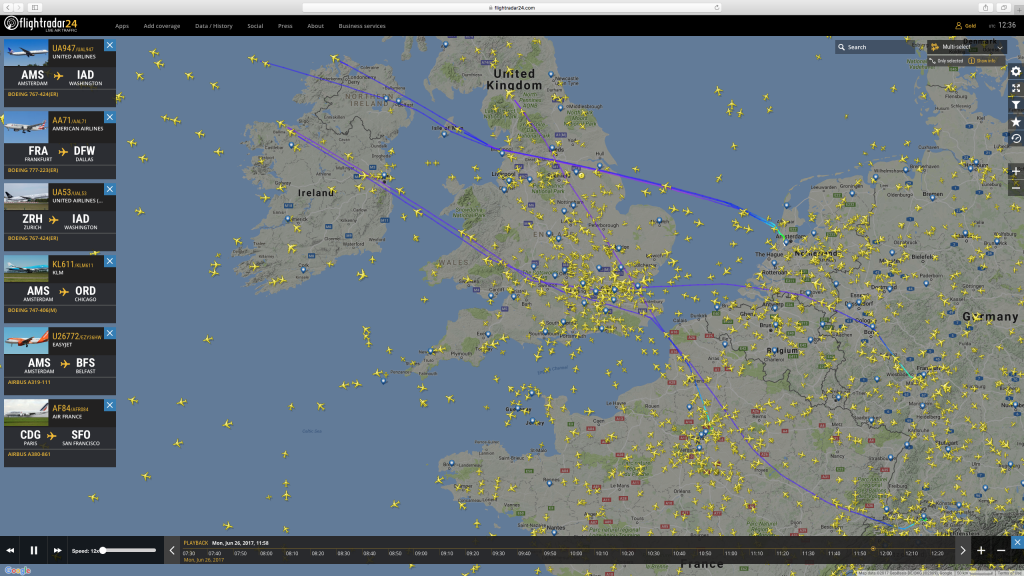Click the Google logo on map
Image resolution: width=1024 pixels, height=576 pixels.
(x=18, y=570)
